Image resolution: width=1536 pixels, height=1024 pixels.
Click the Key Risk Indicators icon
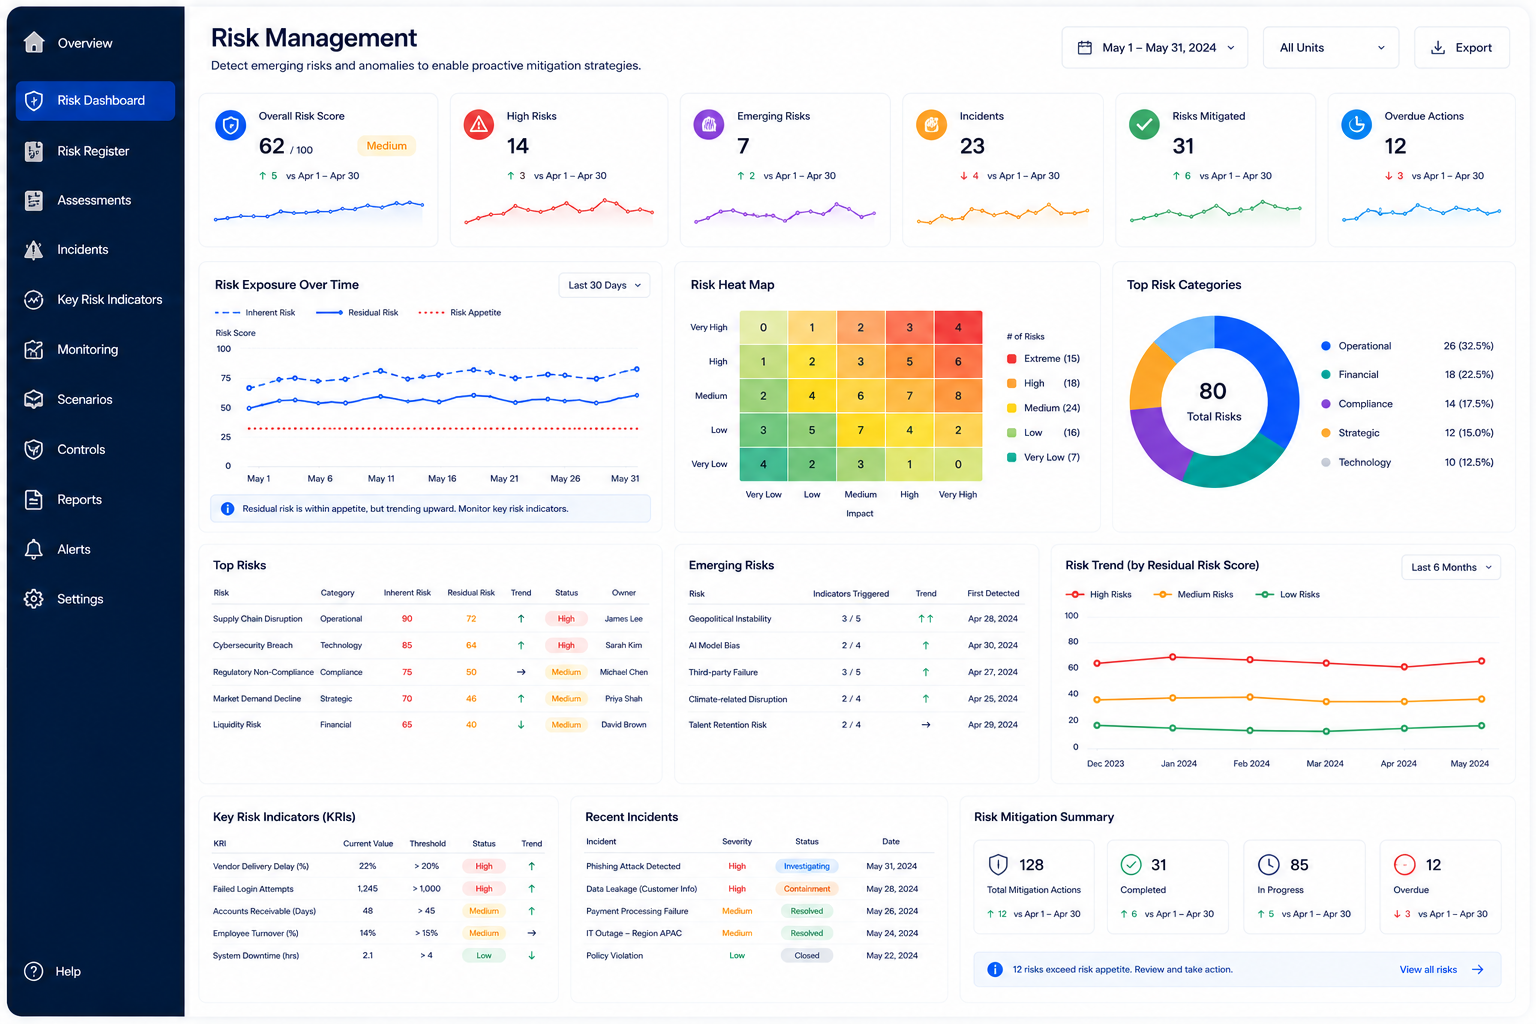[x=34, y=300]
